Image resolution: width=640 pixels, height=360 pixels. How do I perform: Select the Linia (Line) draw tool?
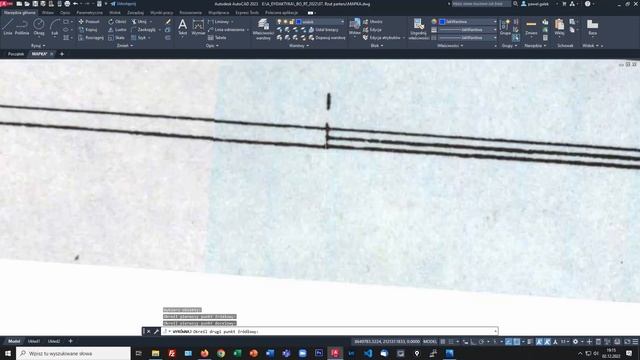point(8,27)
